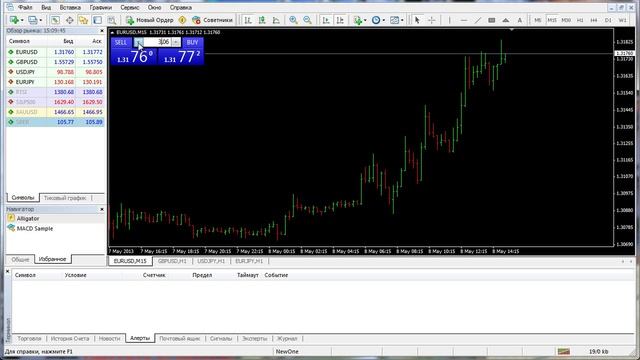Open the Сервис menu
The height and width of the screenshot is (360, 640).
[x=130, y=7]
